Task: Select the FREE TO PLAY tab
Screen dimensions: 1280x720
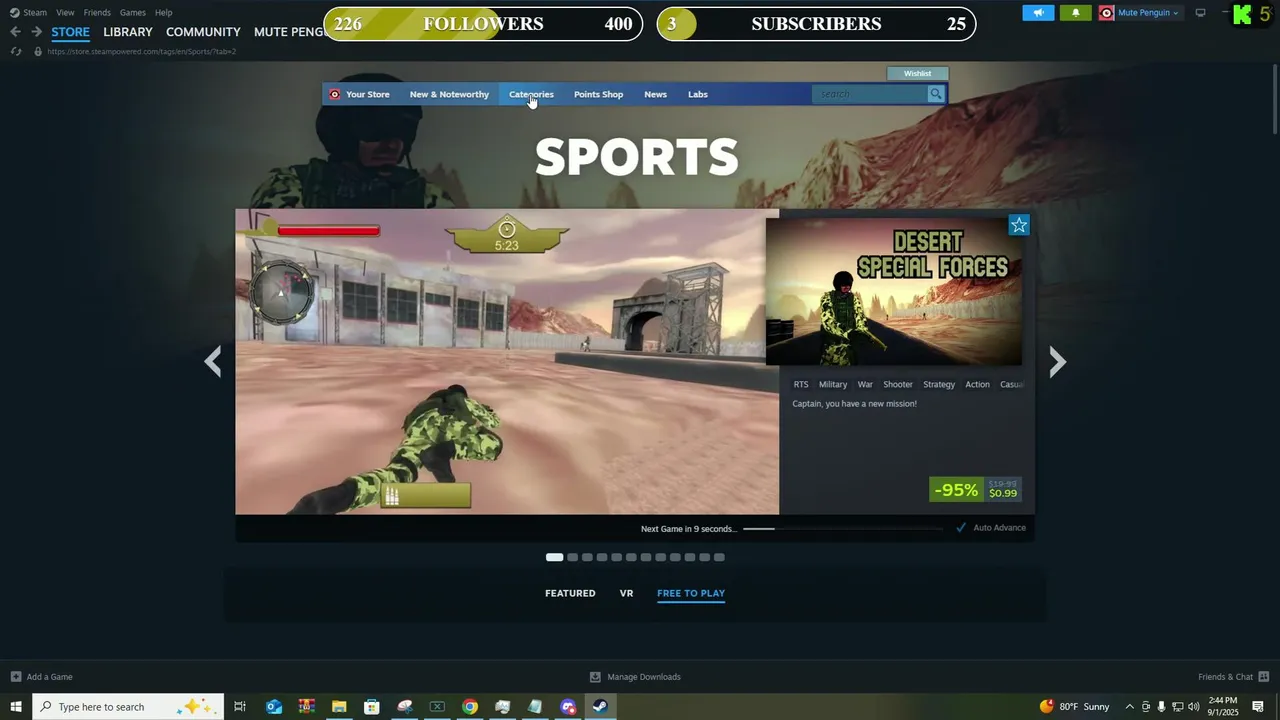Action: point(691,593)
